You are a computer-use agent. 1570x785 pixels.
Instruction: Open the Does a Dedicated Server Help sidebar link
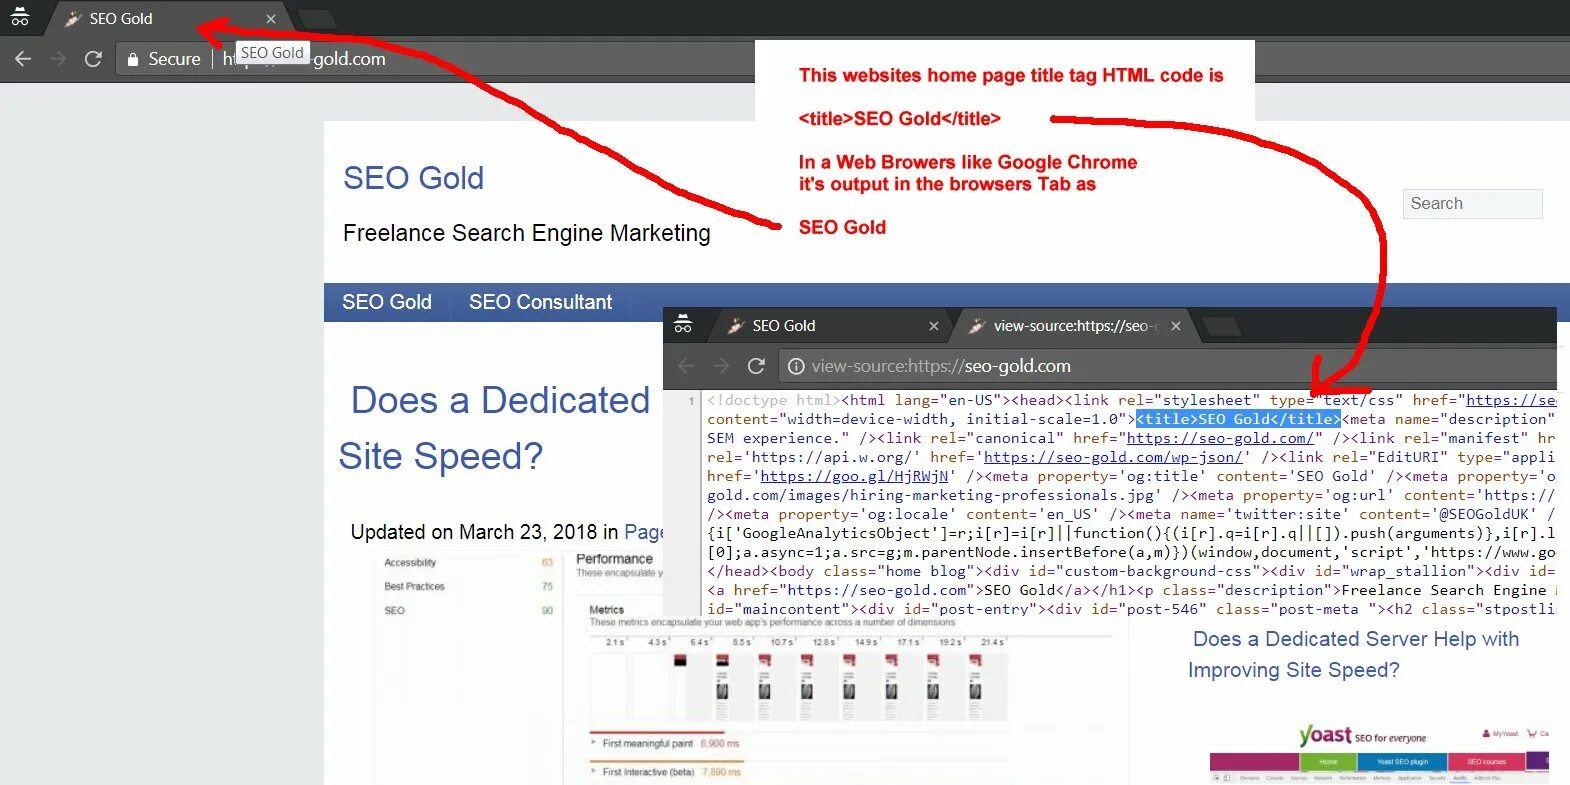pyautogui.click(x=1355, y=654)
